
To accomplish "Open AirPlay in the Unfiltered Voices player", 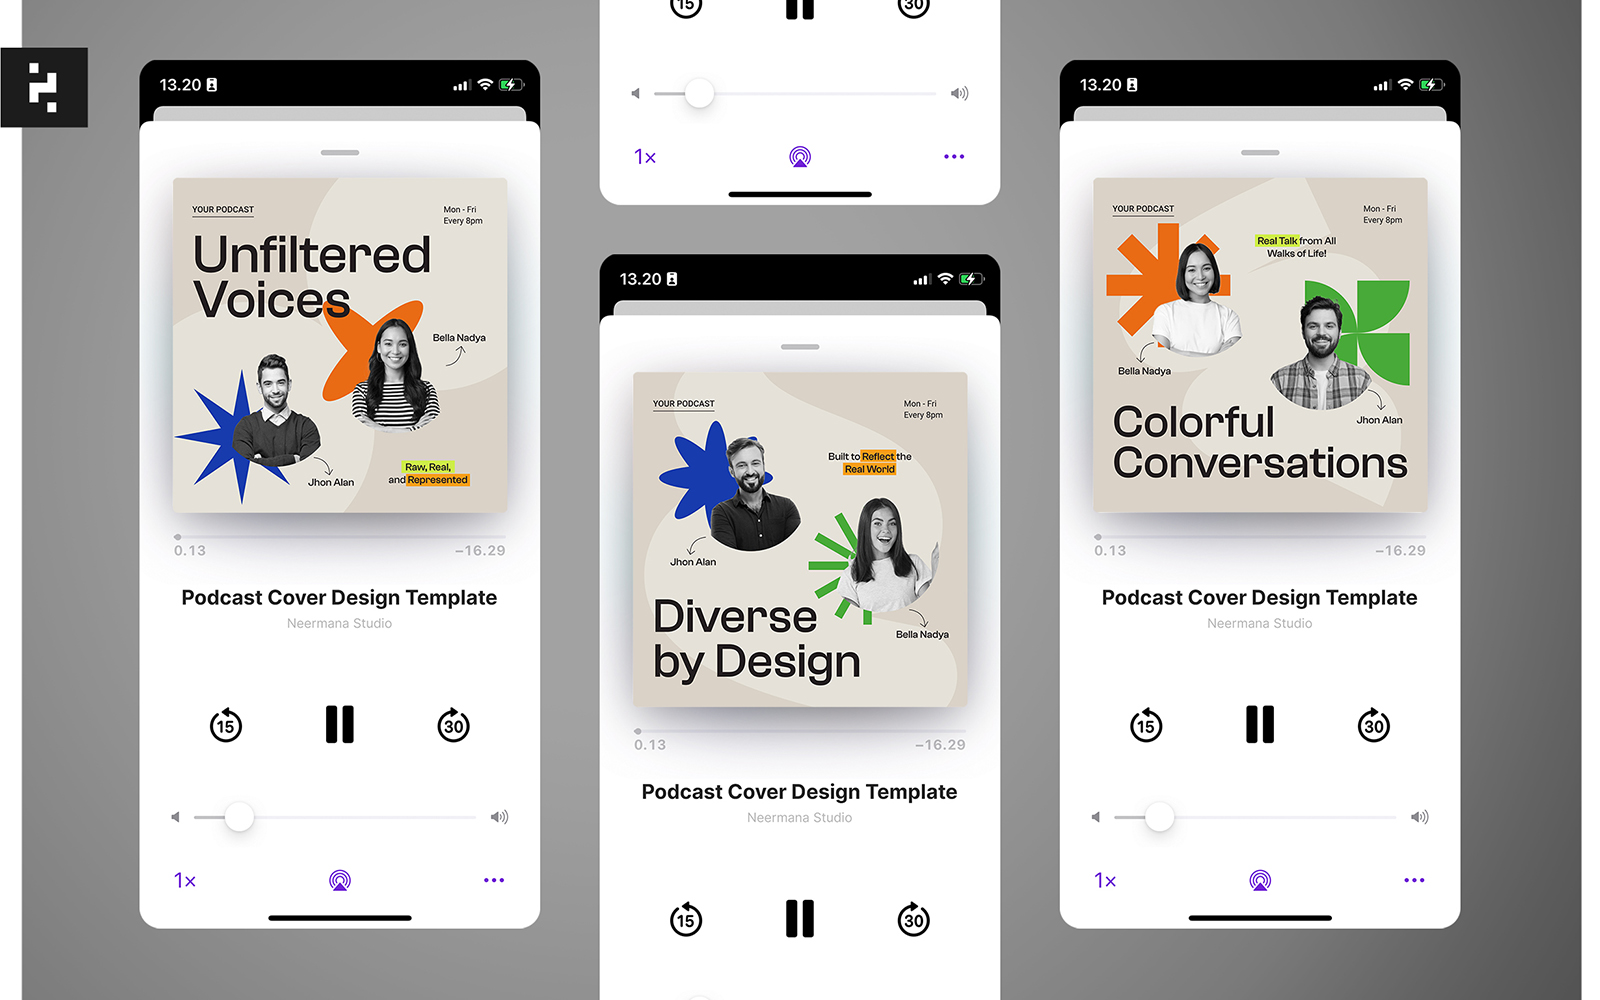I will (340, 880).
